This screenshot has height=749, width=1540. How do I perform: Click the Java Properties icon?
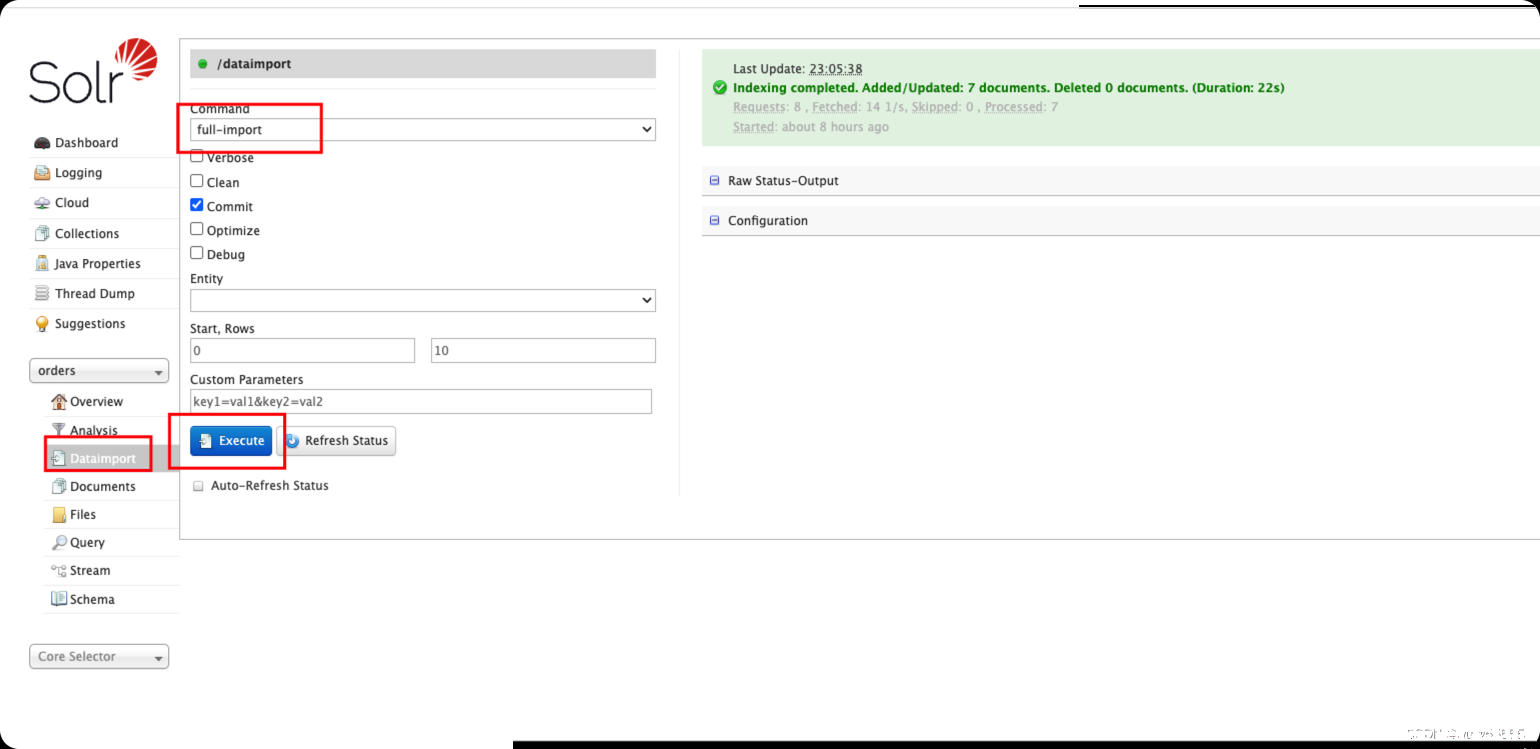click(42, 263)
